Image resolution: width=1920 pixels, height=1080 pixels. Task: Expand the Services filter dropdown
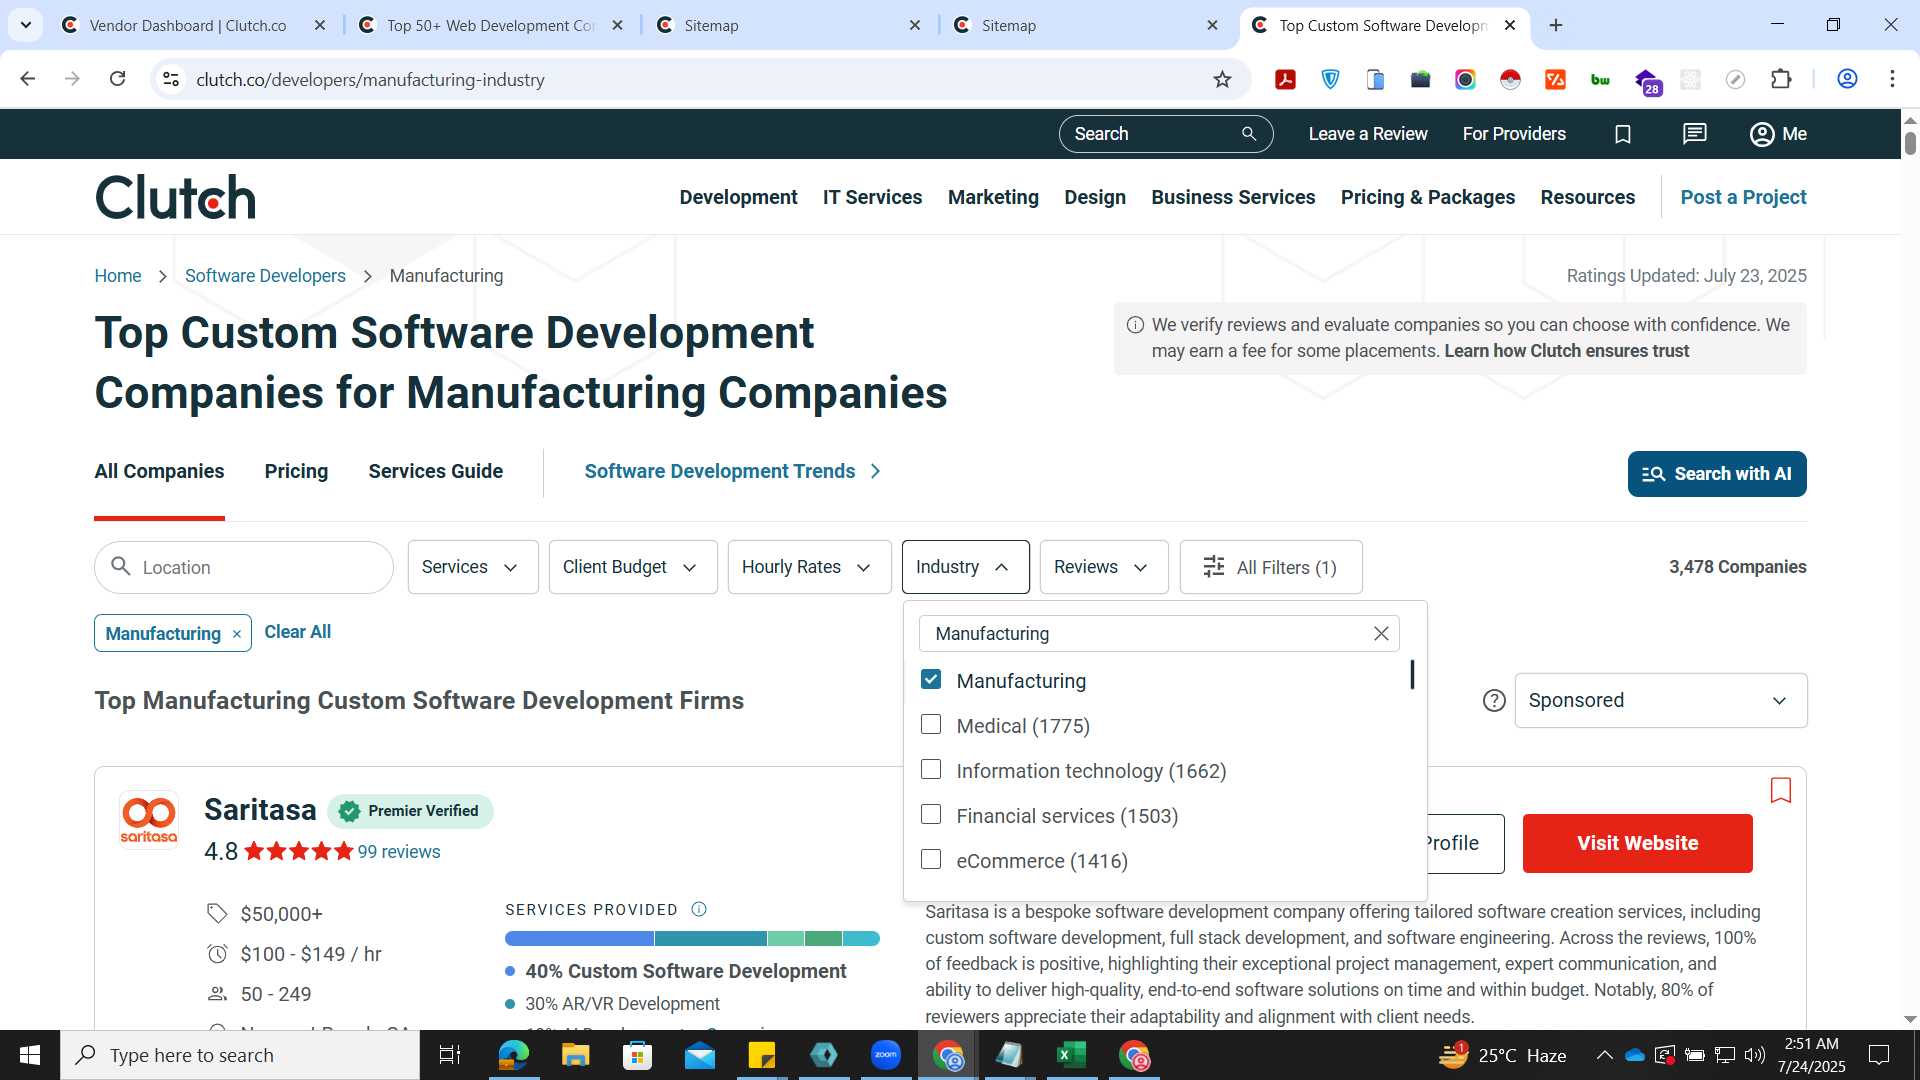473,567
